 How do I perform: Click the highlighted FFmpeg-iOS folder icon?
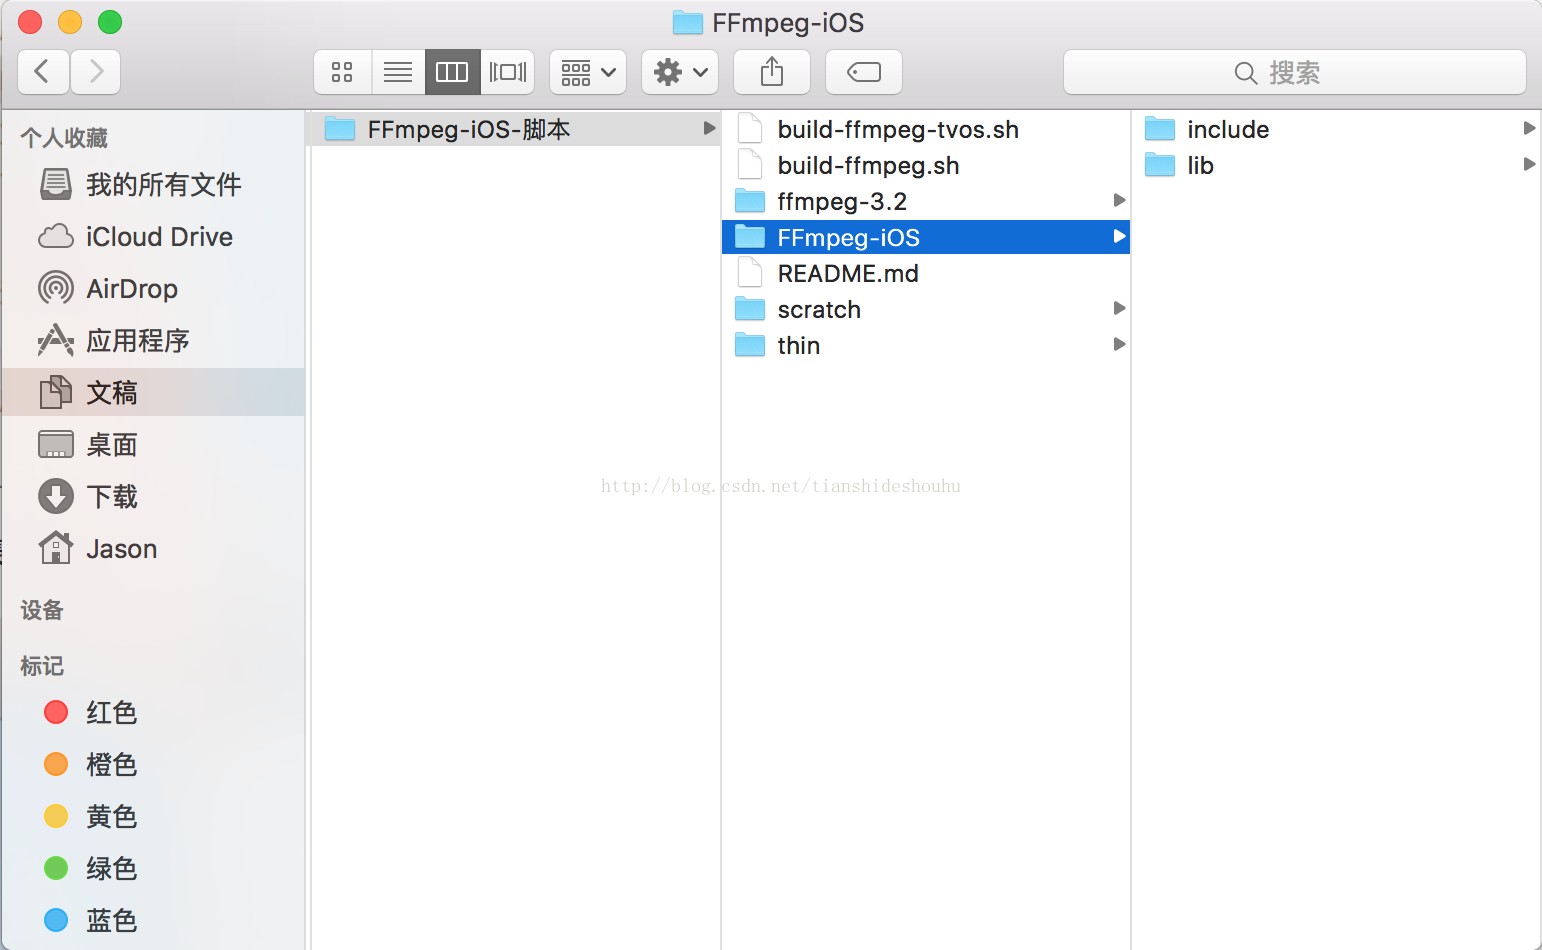(750, 237)
